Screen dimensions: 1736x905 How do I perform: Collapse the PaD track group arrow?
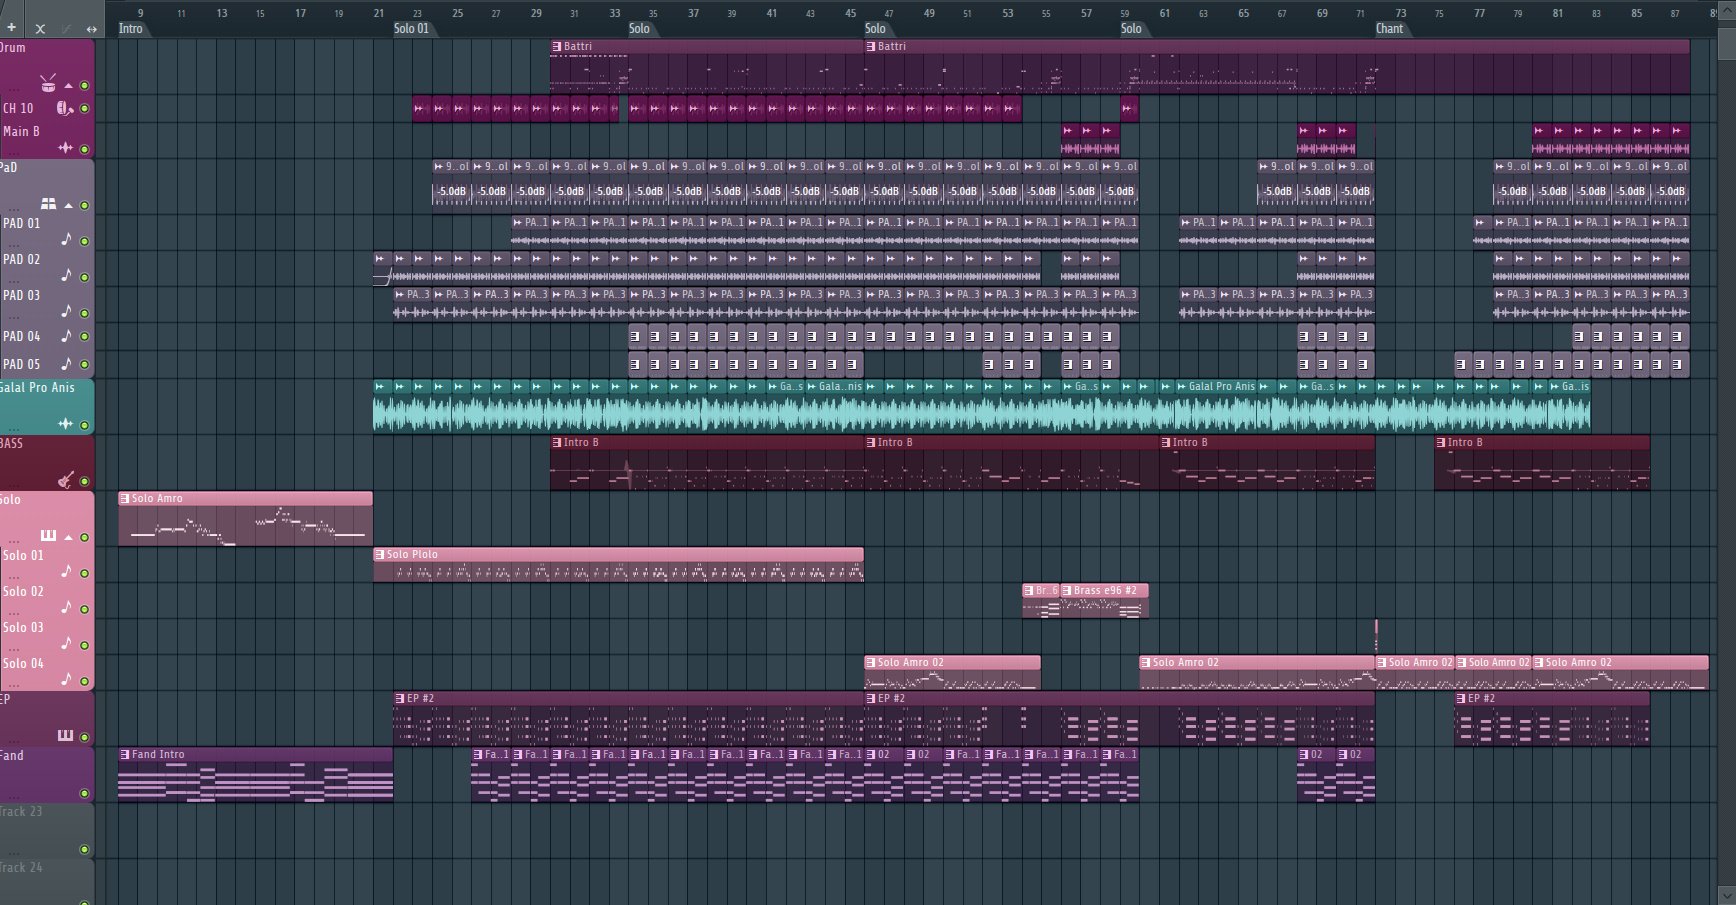coord(68,206)
